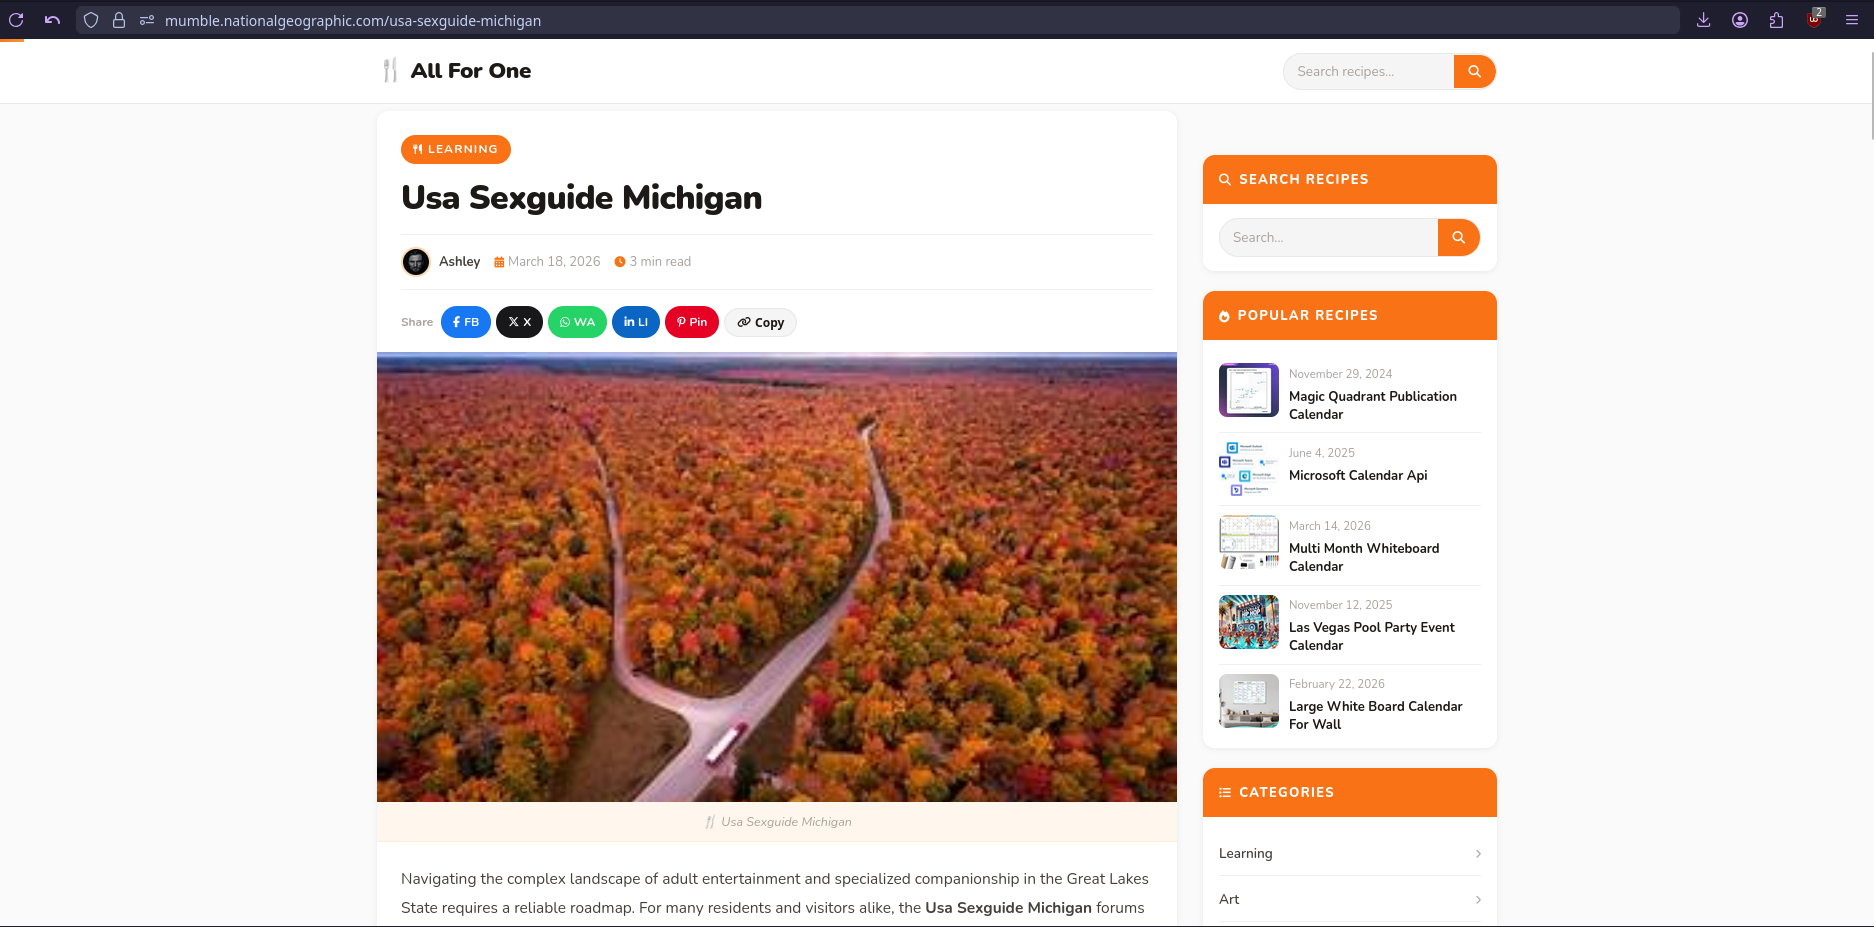Click the POPULAR RECIPES widget header
The width and height of the screenshot is (1874, 927).
1350,315
